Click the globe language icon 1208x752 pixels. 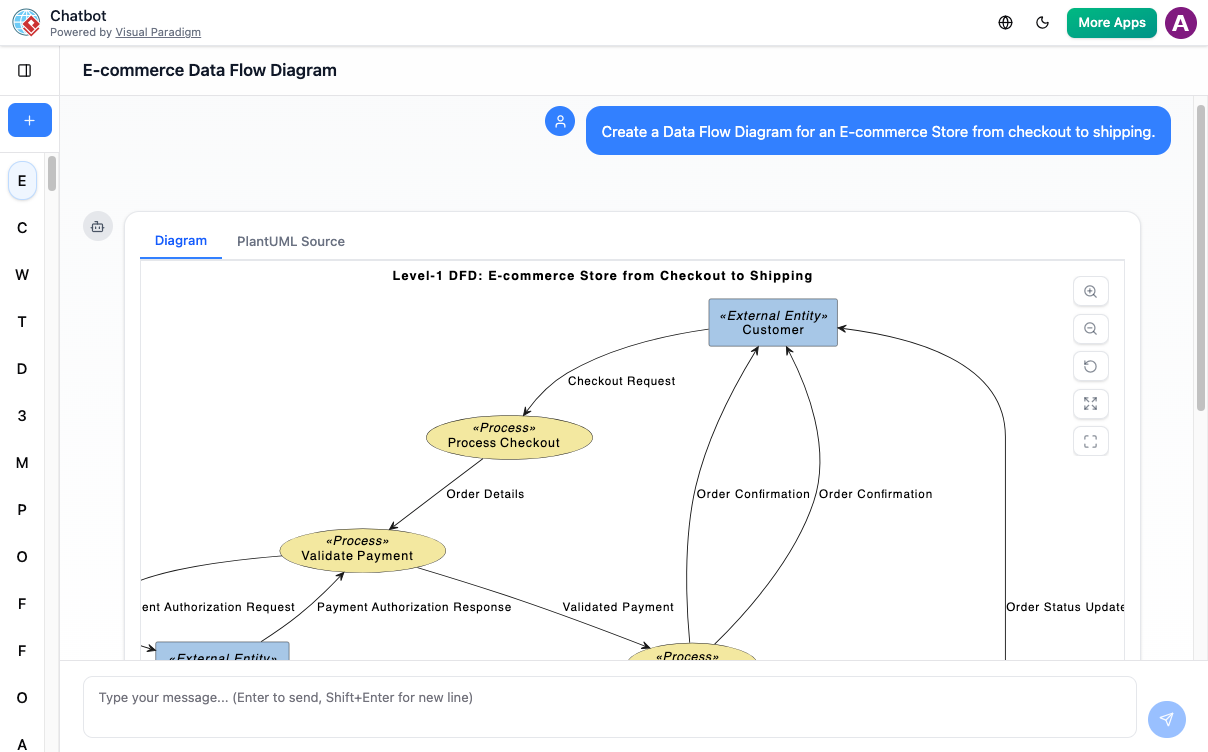point(1005,22)
